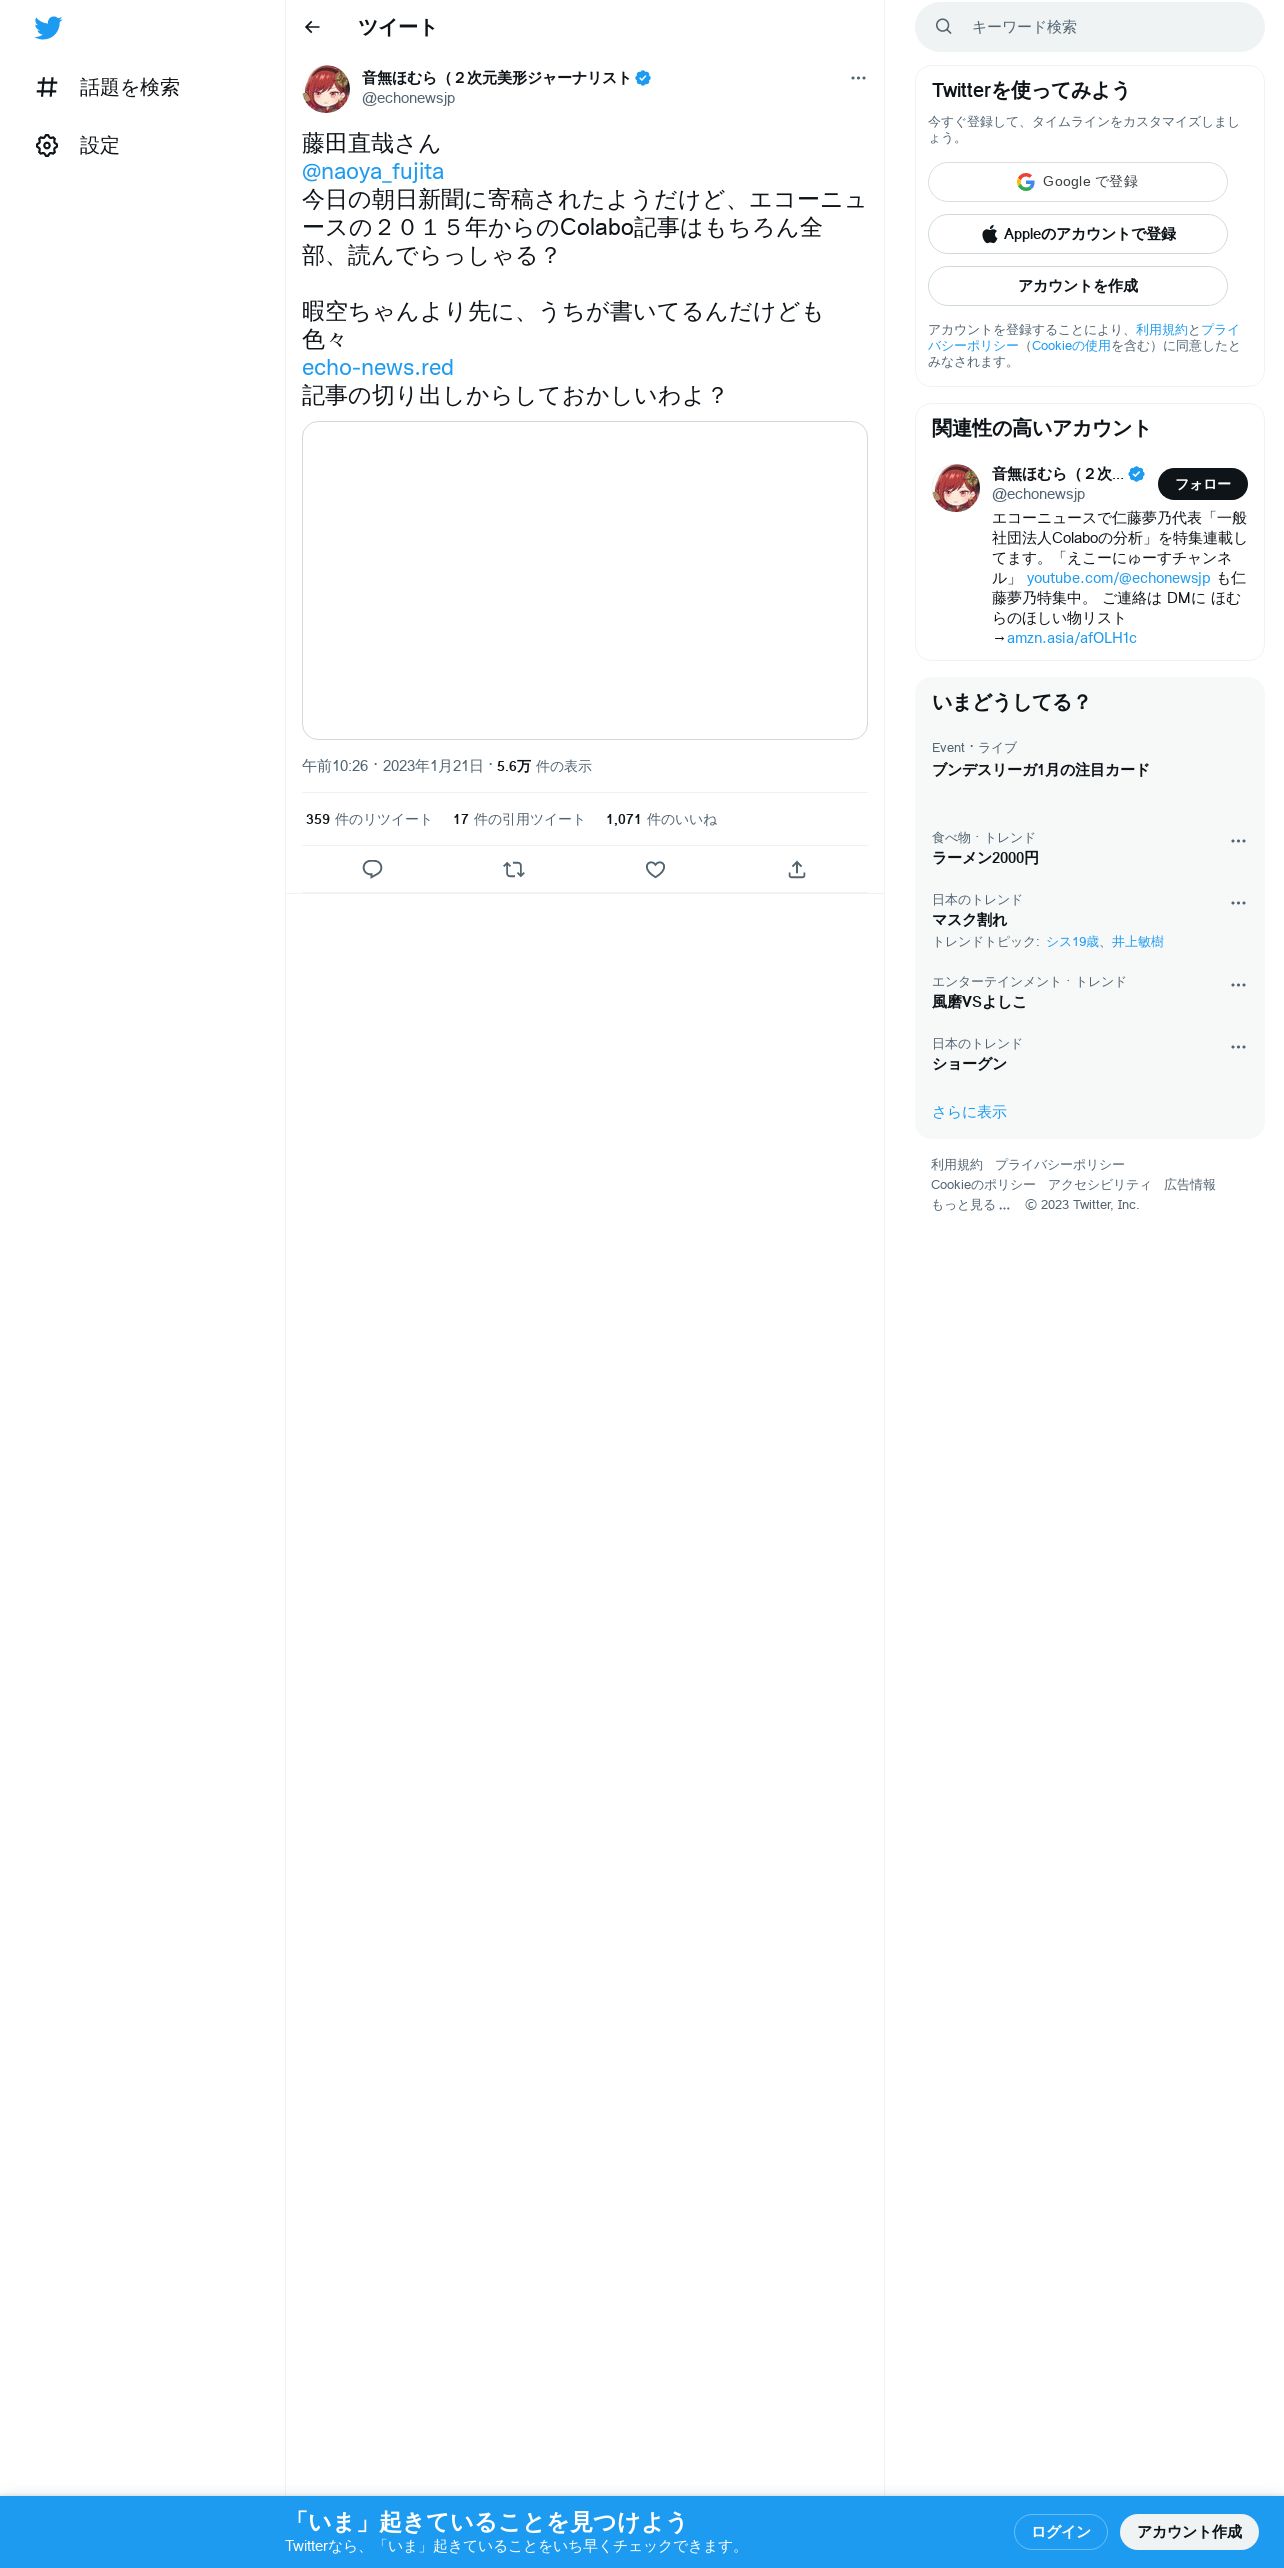
Task: Open youtube.com/@echonewsjp link
Action: 1118,578
